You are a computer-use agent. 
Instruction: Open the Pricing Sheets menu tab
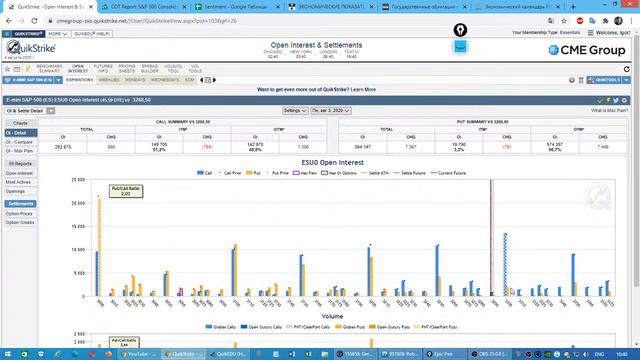(x=127, y=69)
